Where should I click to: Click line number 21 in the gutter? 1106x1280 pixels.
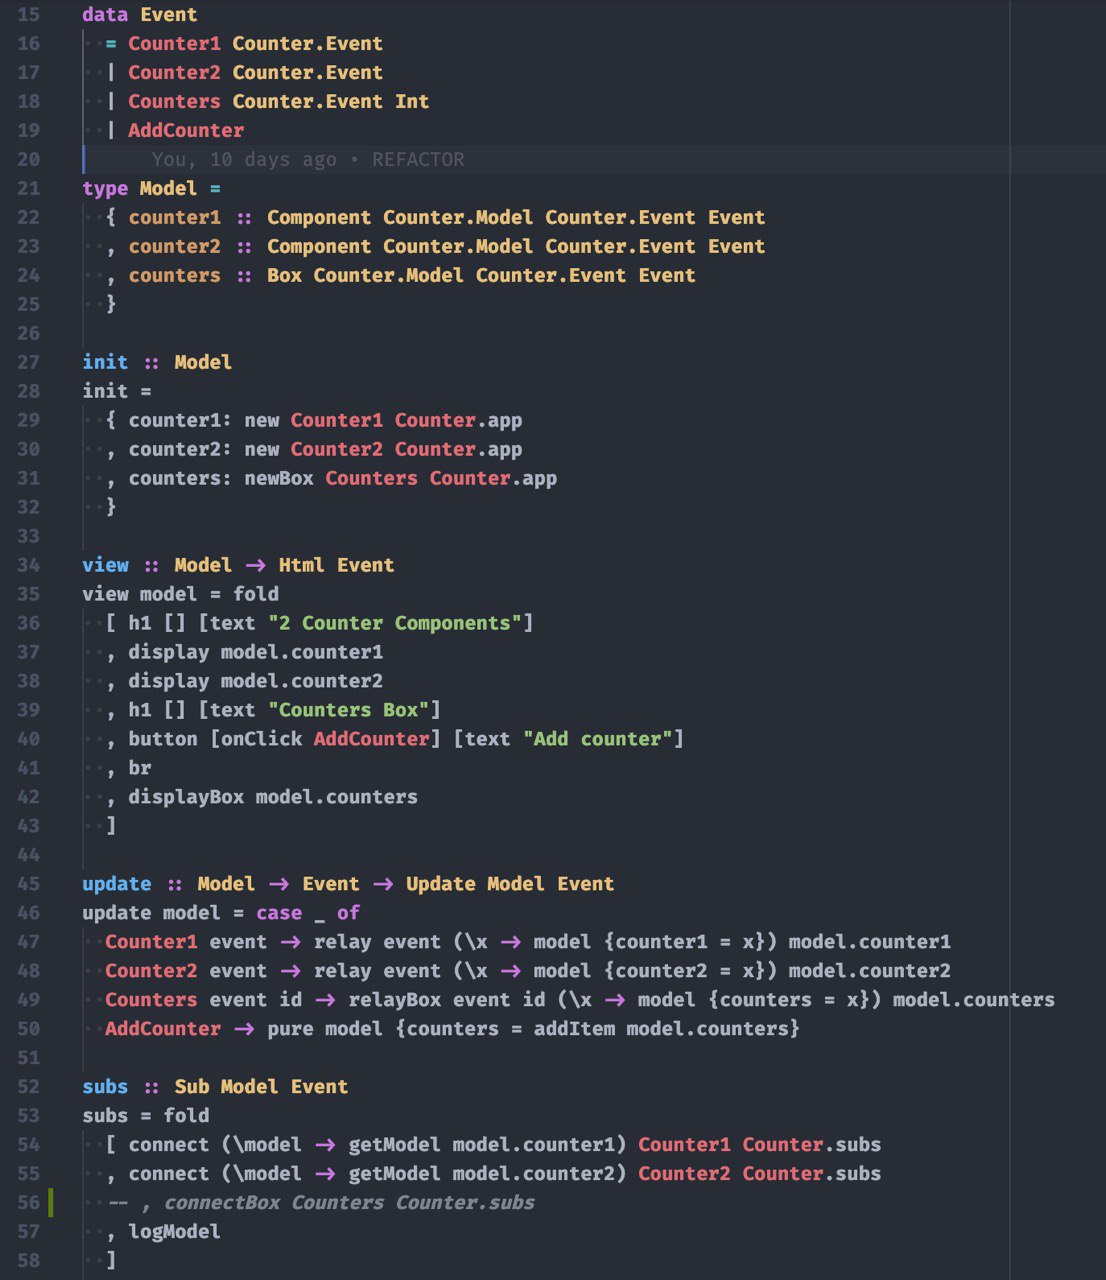29,189
